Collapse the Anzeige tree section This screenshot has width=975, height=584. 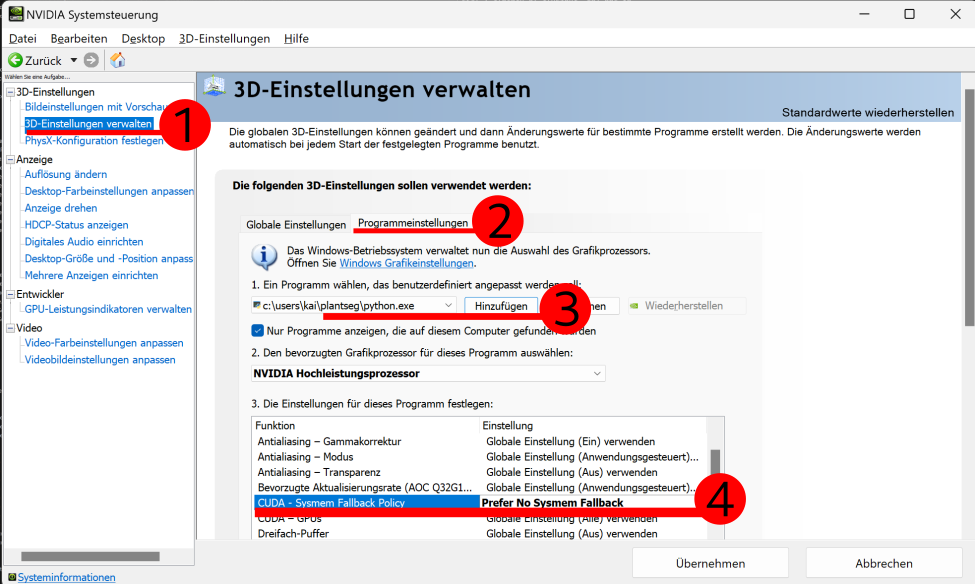click(x=10, y=159)
